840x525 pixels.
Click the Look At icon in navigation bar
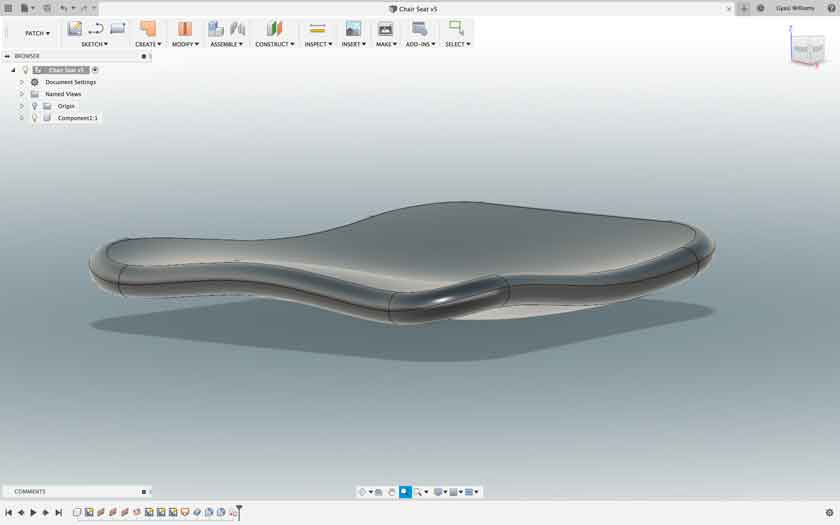coord(379,492)
